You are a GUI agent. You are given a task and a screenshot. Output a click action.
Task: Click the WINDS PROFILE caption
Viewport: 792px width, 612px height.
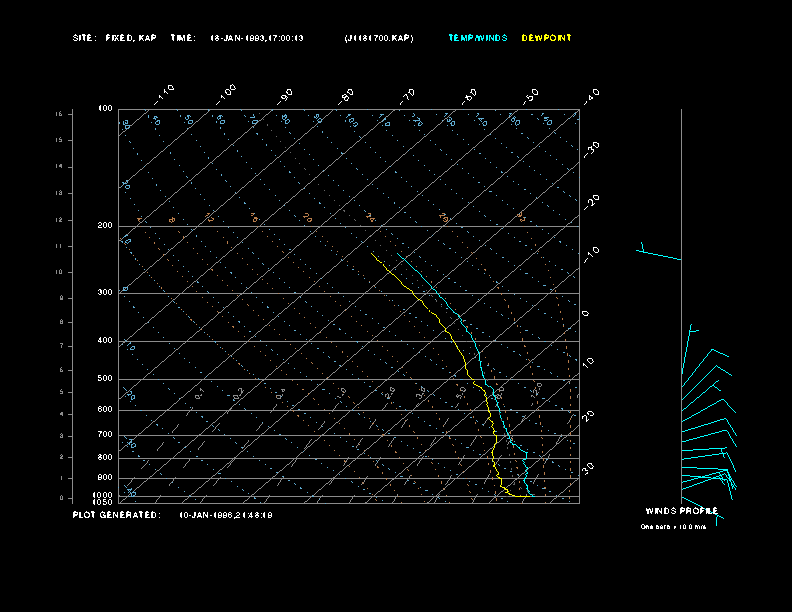pos(681,510)
